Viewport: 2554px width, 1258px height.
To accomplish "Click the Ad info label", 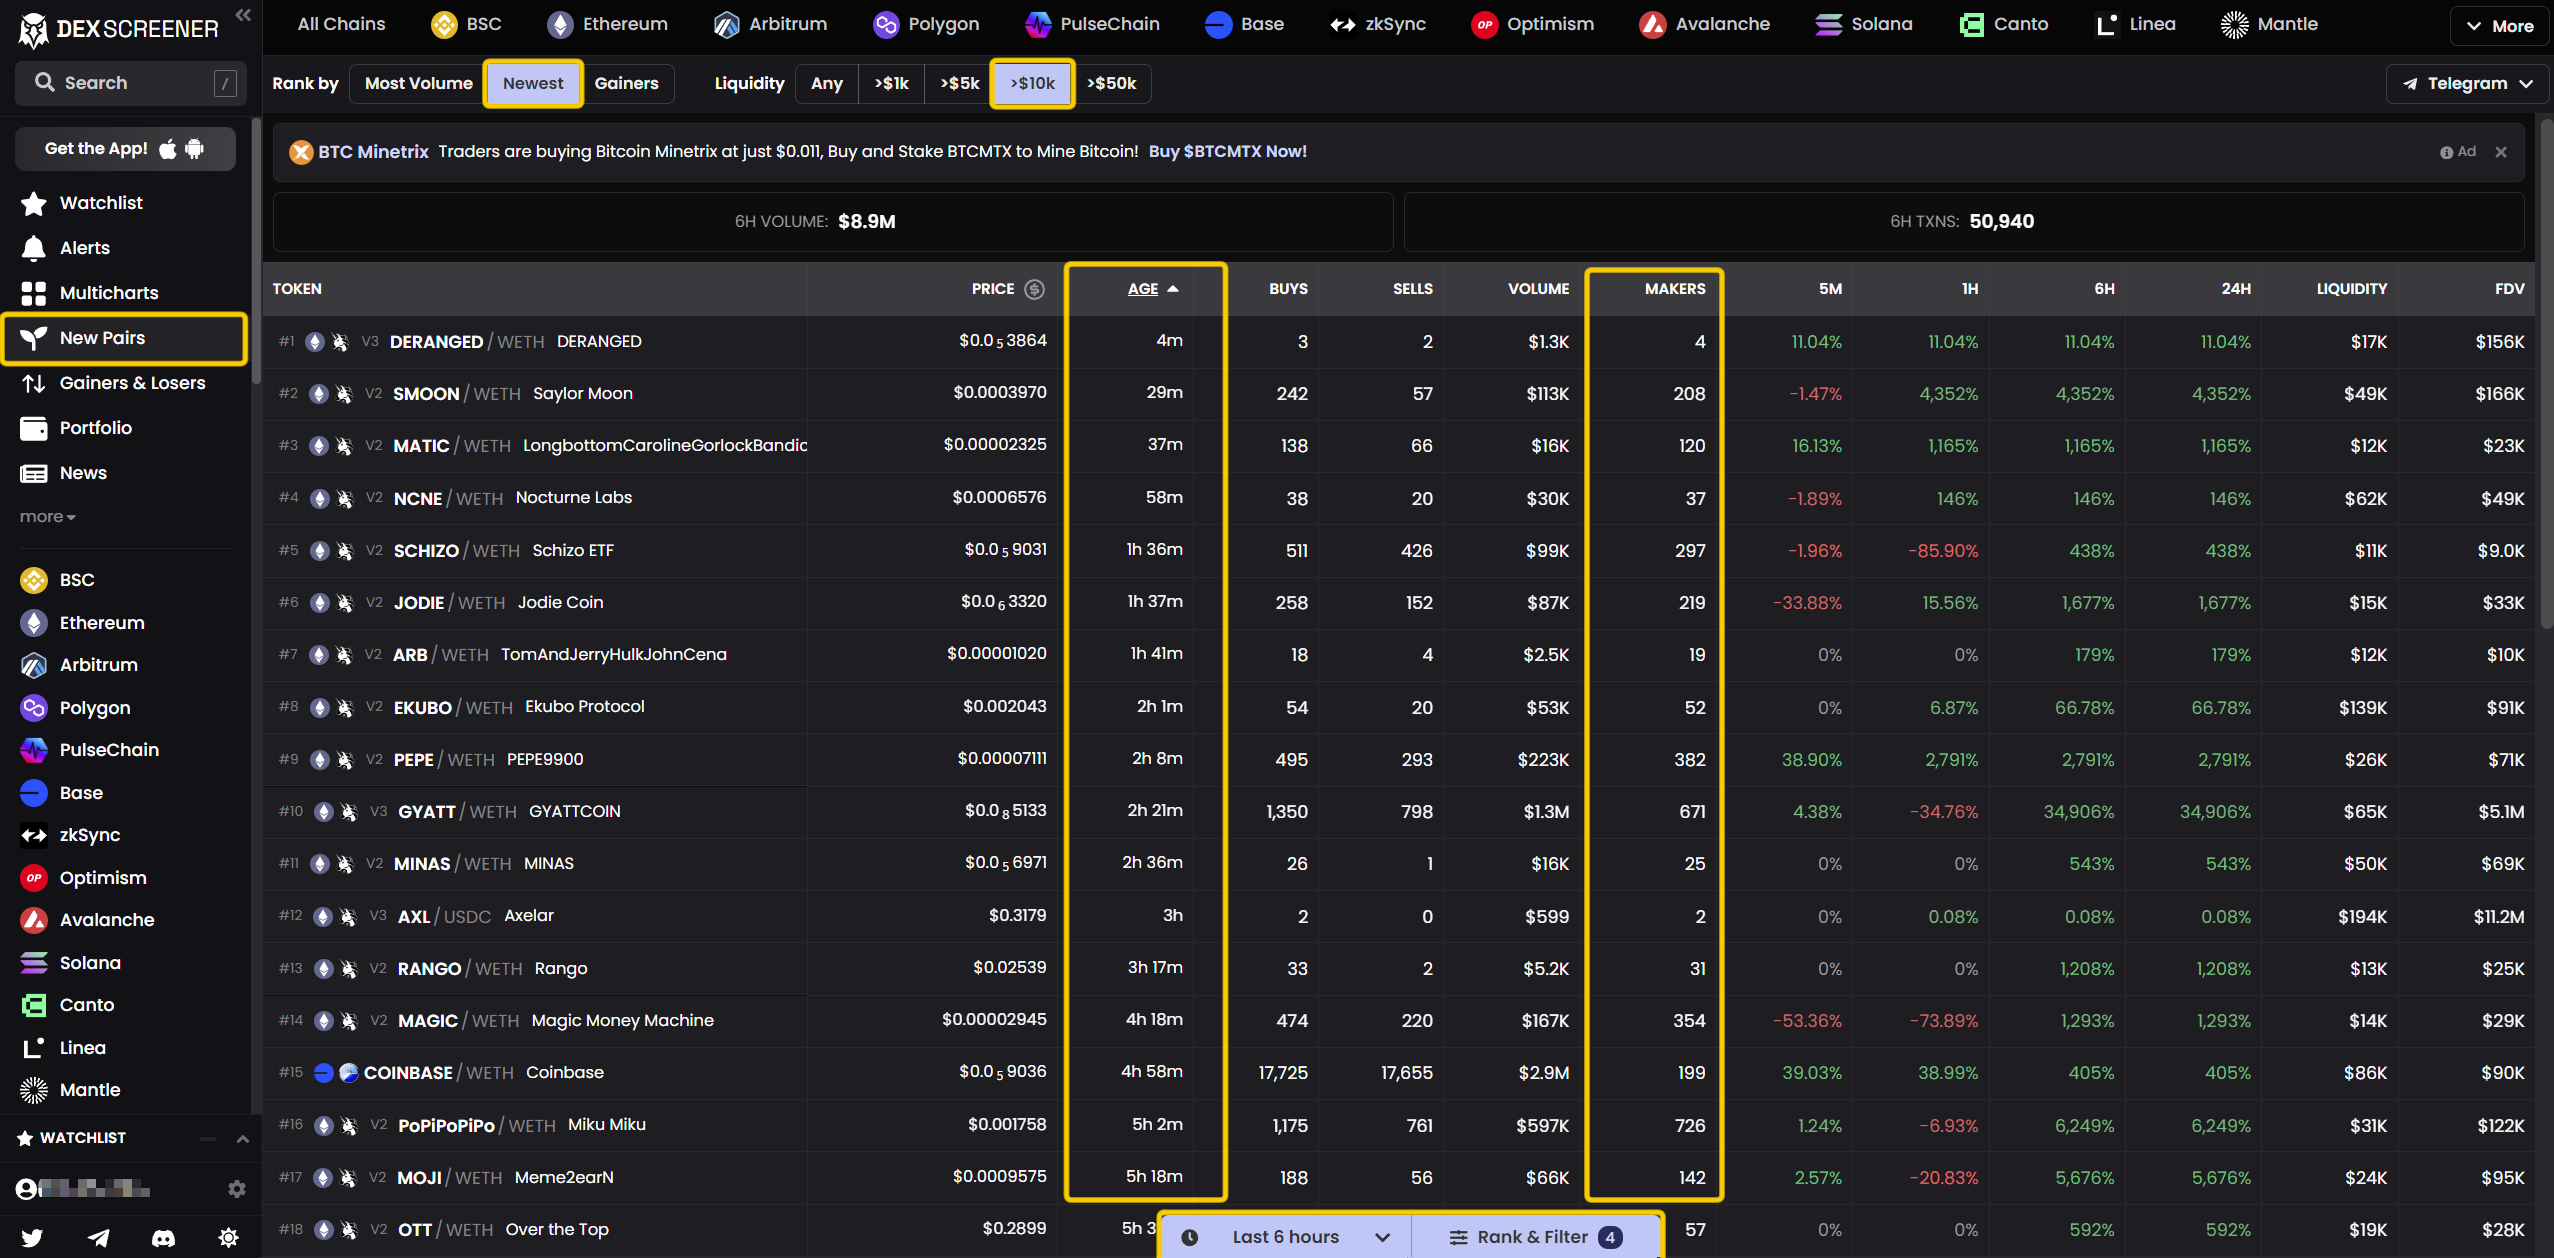I will [x=2458, y=152].
